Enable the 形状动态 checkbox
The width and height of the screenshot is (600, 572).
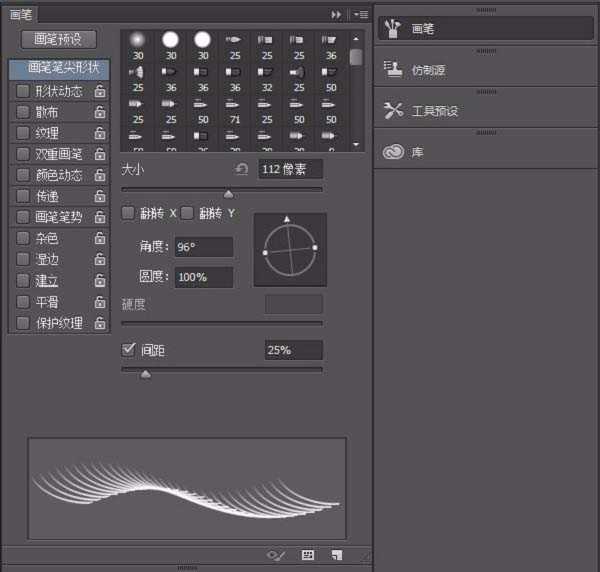tap(23, 92)
